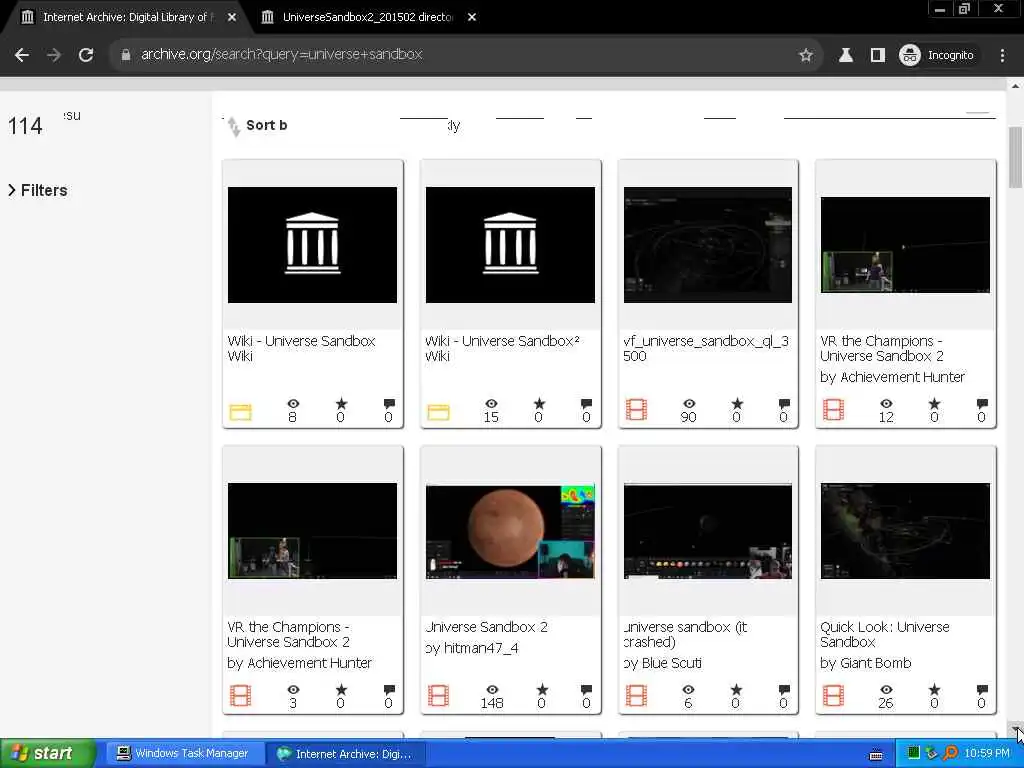Click the 10:59 PM system clock
This screenshot has height=768, width=1024.
(x=987, y=754)
